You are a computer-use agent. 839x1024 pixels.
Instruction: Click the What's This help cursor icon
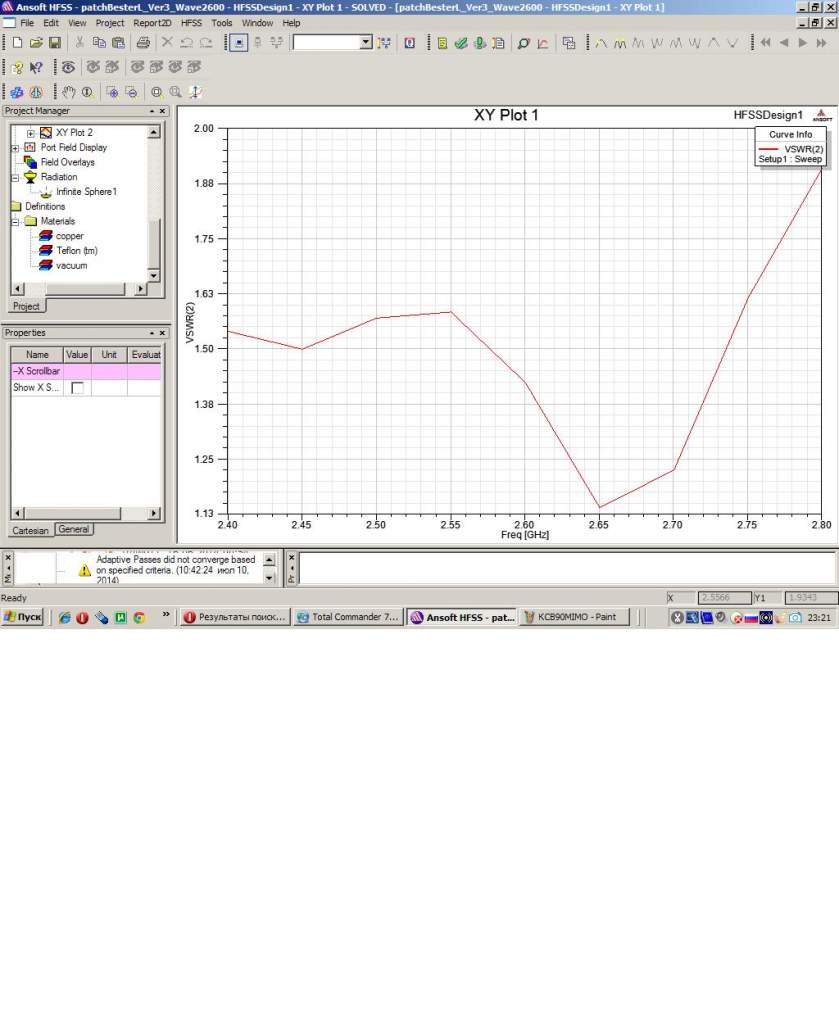pos(36,67)
